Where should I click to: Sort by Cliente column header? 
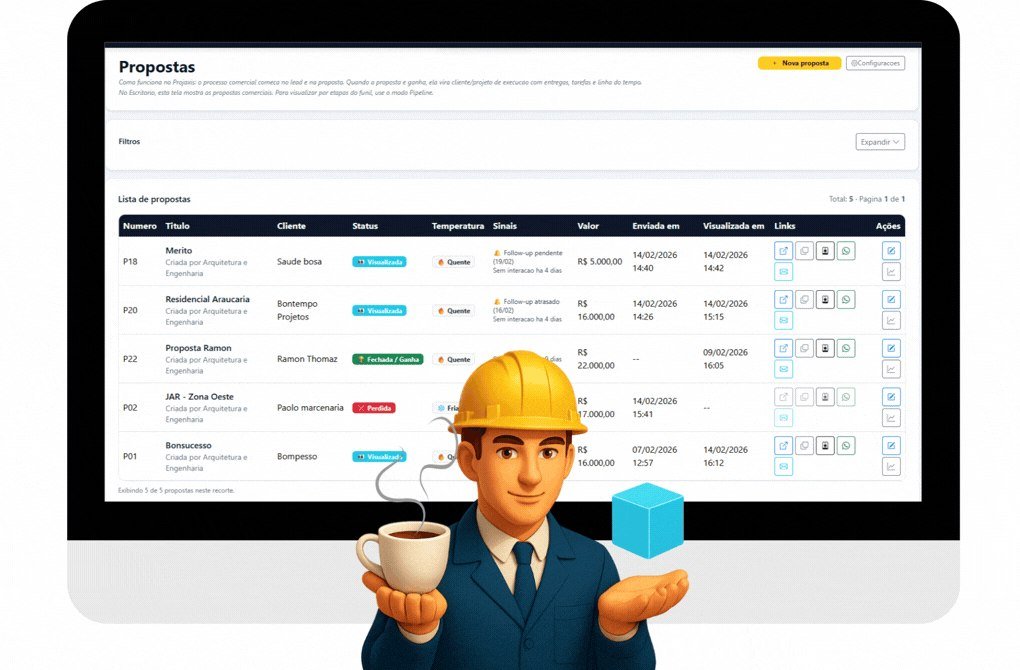point(291,226)
